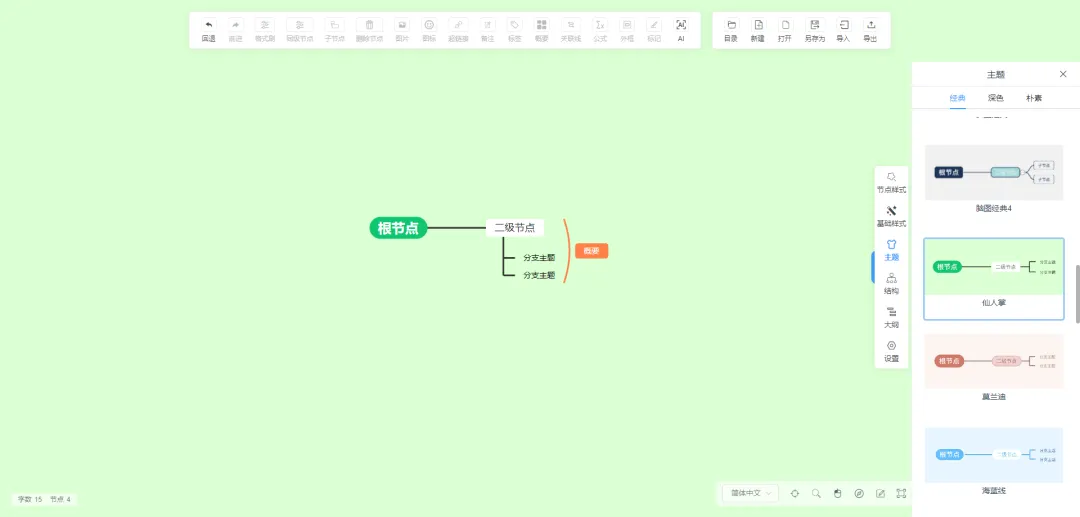Image resolution: width=1080 pixels, height=517 pixels.
Task: Add an association line with 关联线
Action: [571, 25]
